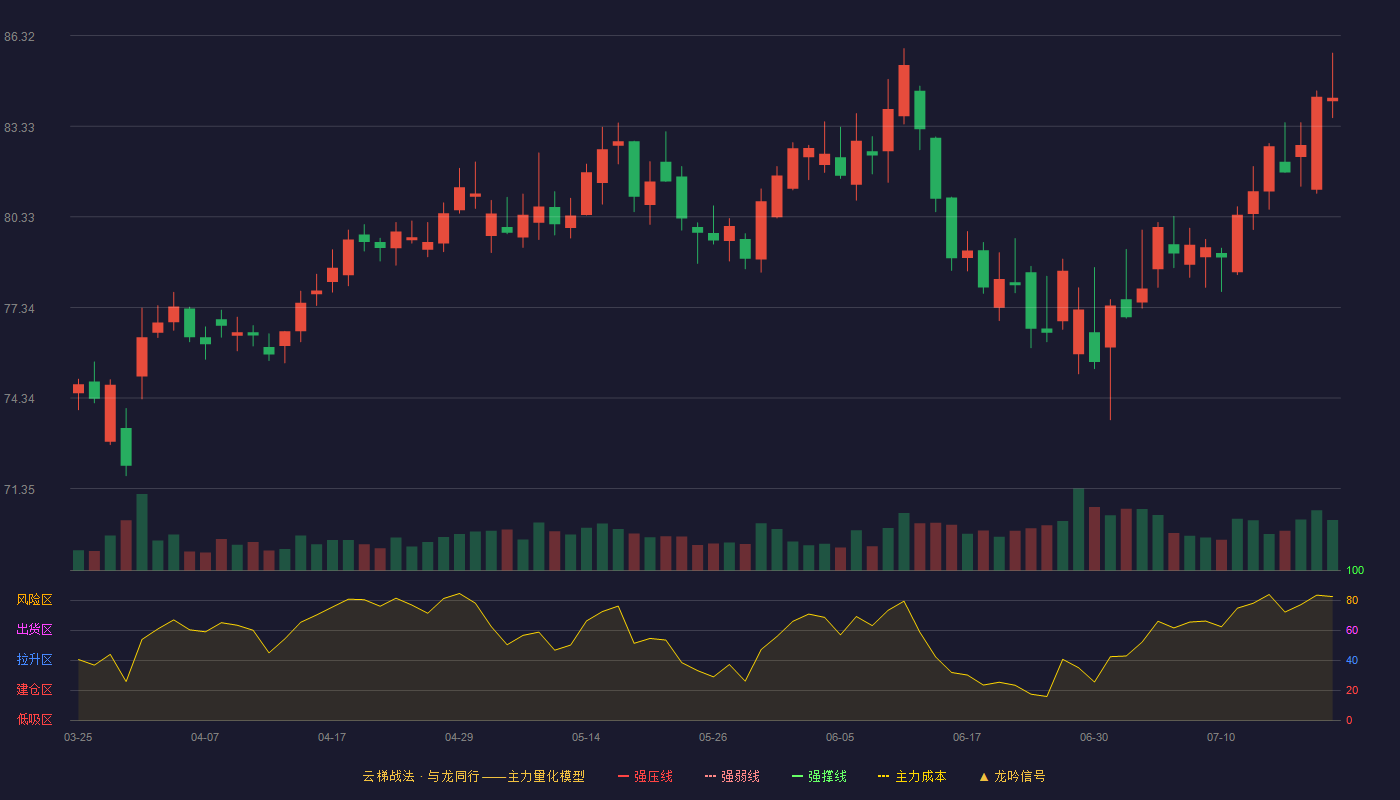Toggle the 龙吟信号 legend entry
This screenshot has height=800, width=1400.
pos(1012,776)
